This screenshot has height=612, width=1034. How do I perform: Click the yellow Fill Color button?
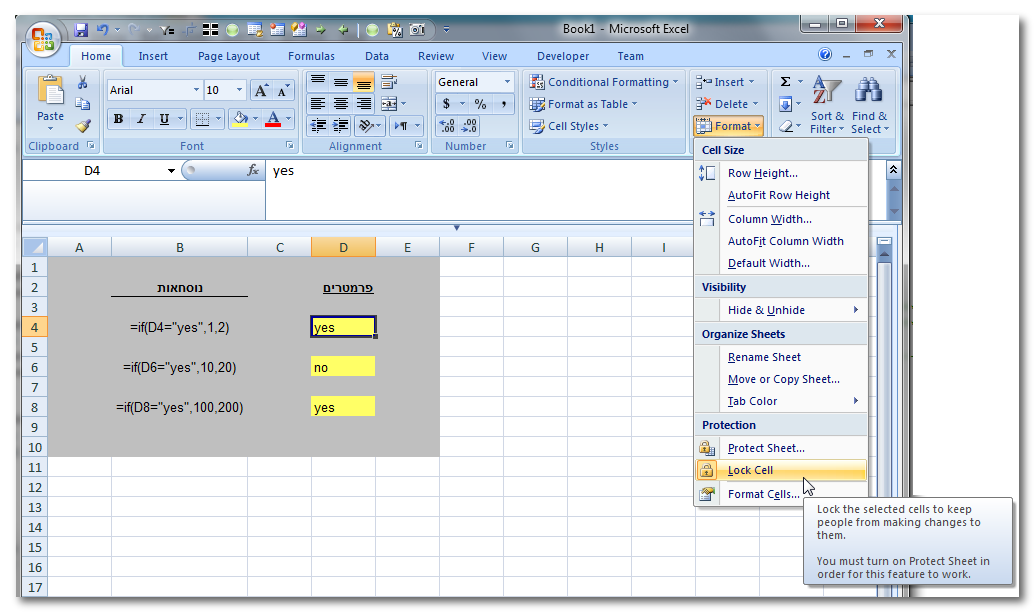239,119
